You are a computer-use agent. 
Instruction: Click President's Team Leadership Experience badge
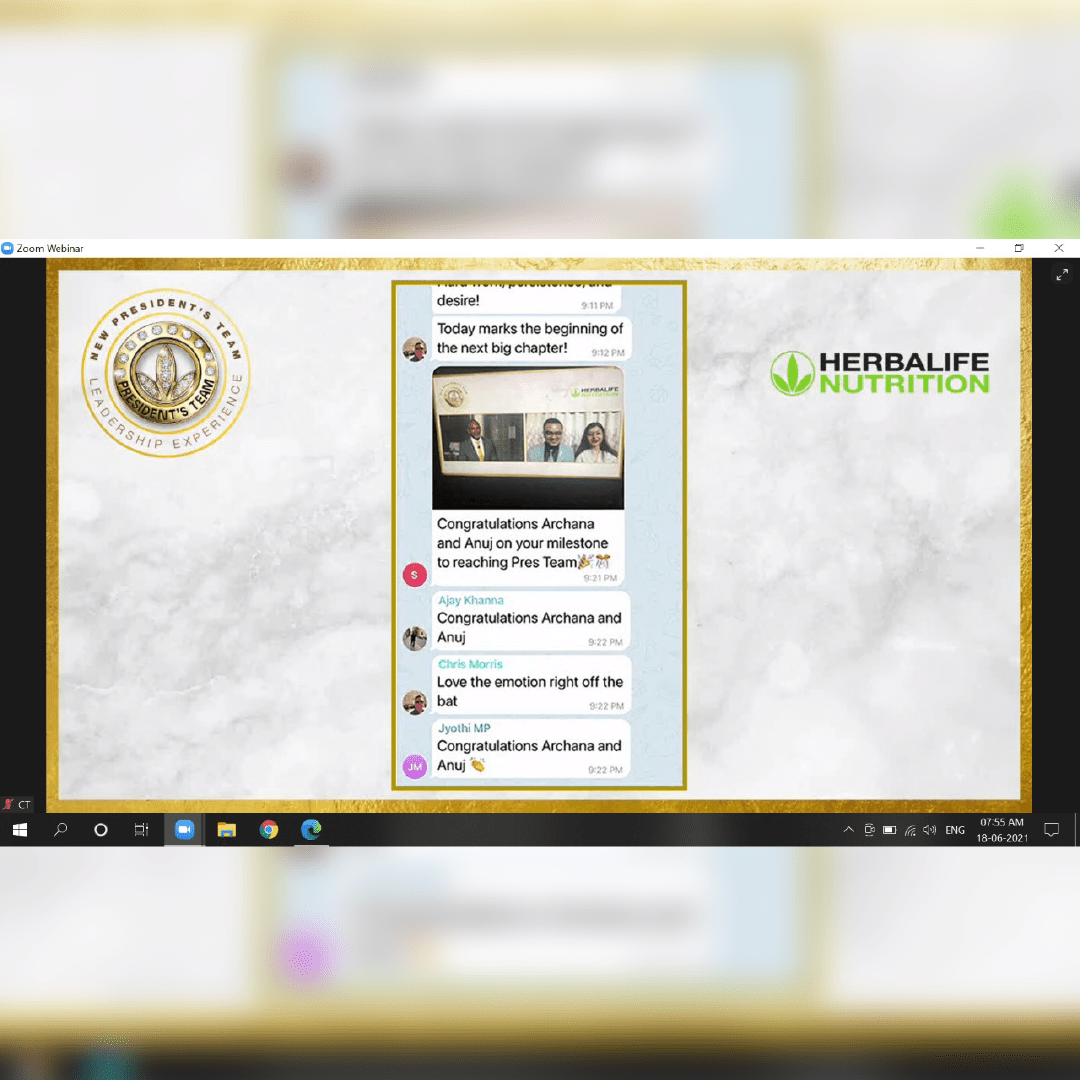[165, 373]
